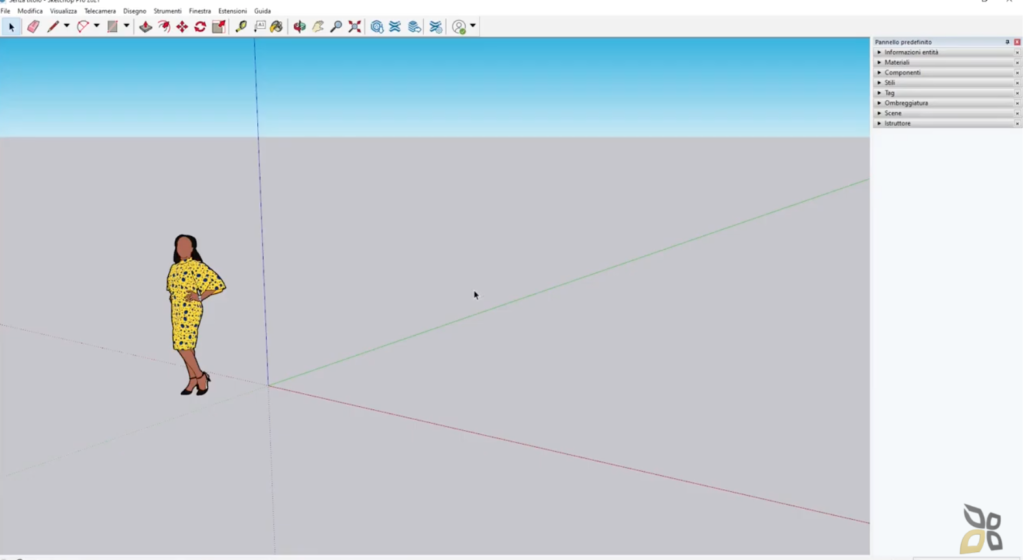Open Arc tool dropdown arrow
The height and width of the screenshot is (560, 1024).
[97, 26]
